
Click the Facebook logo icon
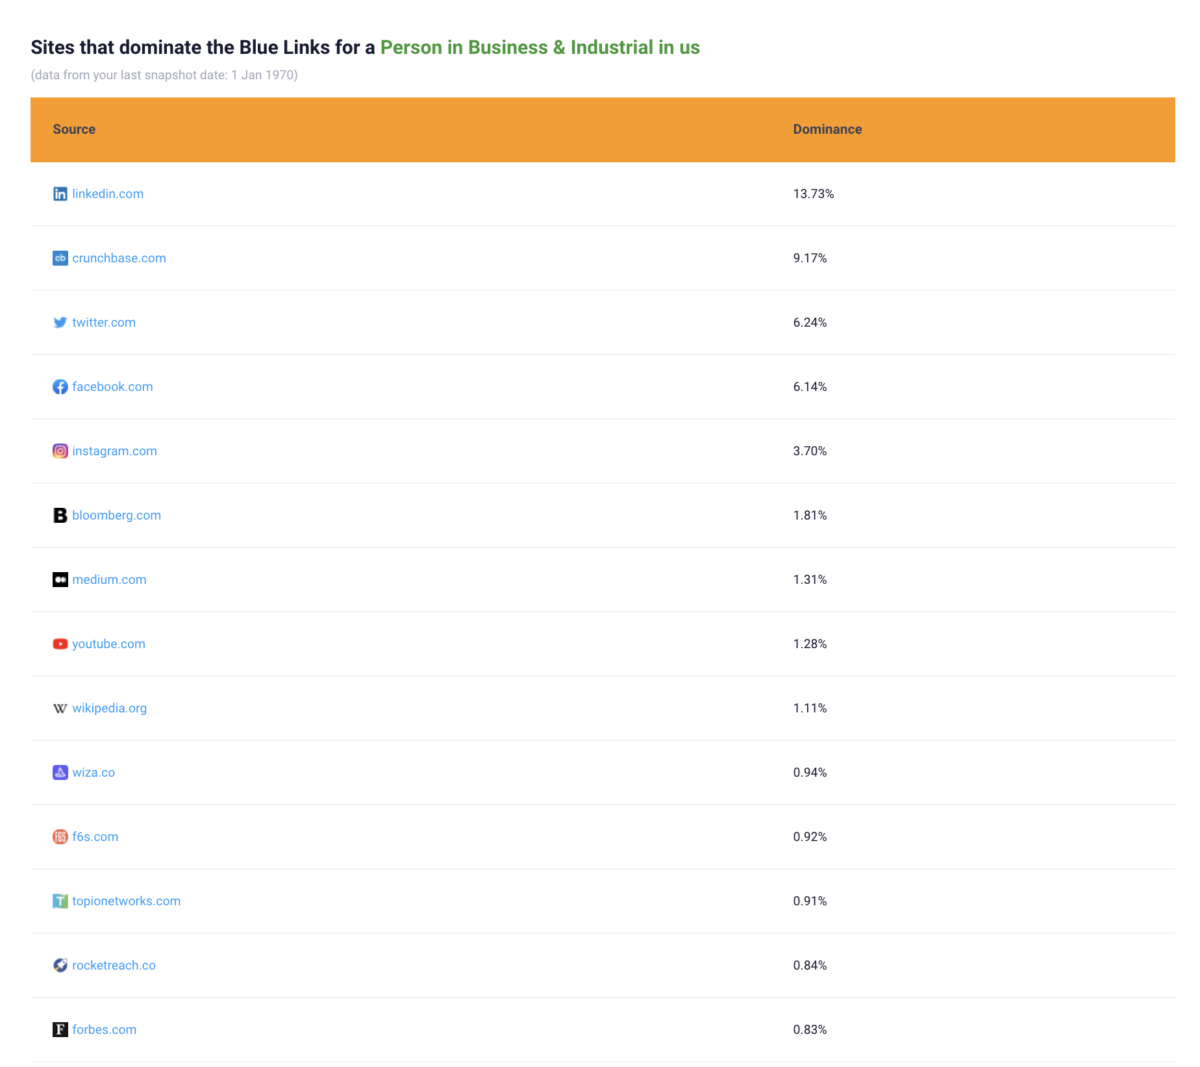tap(60, 387)
